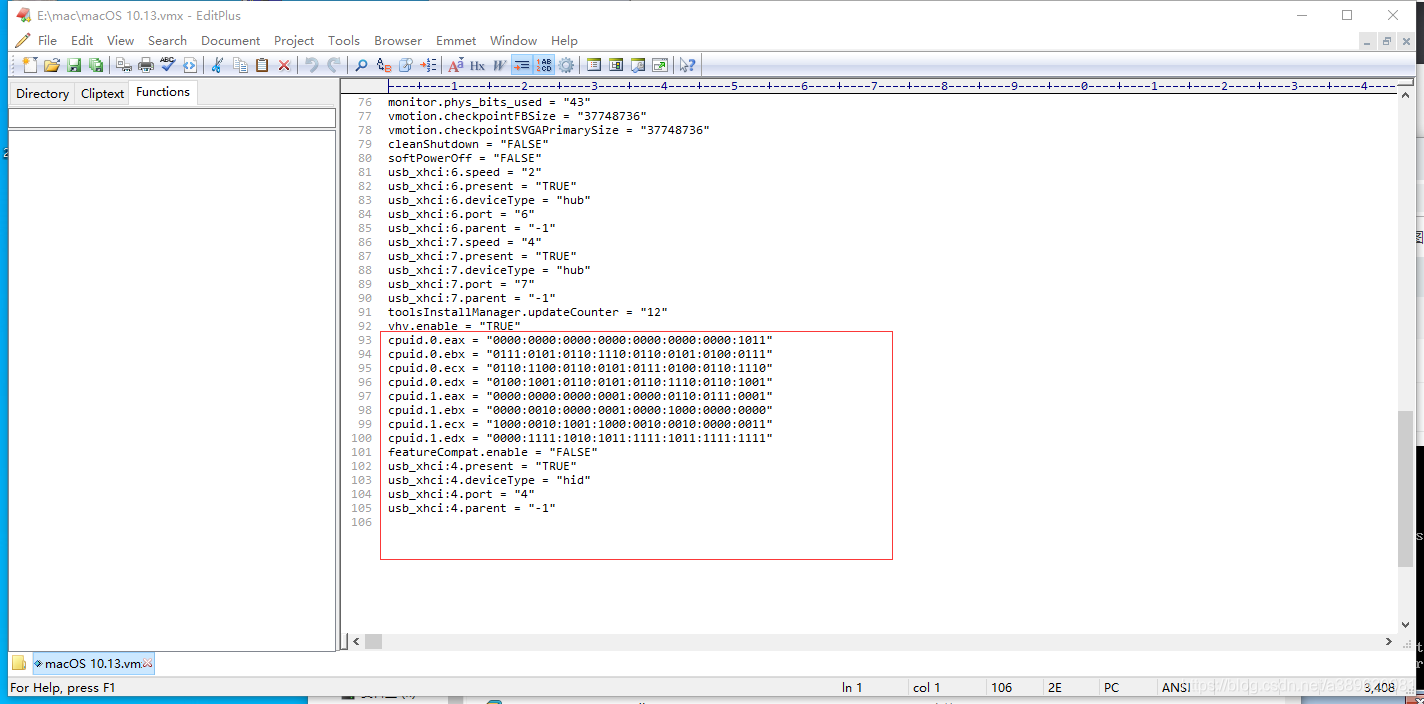Open the Set Font icon
The height and width of the screenshot is (704, 1424).
456,65
